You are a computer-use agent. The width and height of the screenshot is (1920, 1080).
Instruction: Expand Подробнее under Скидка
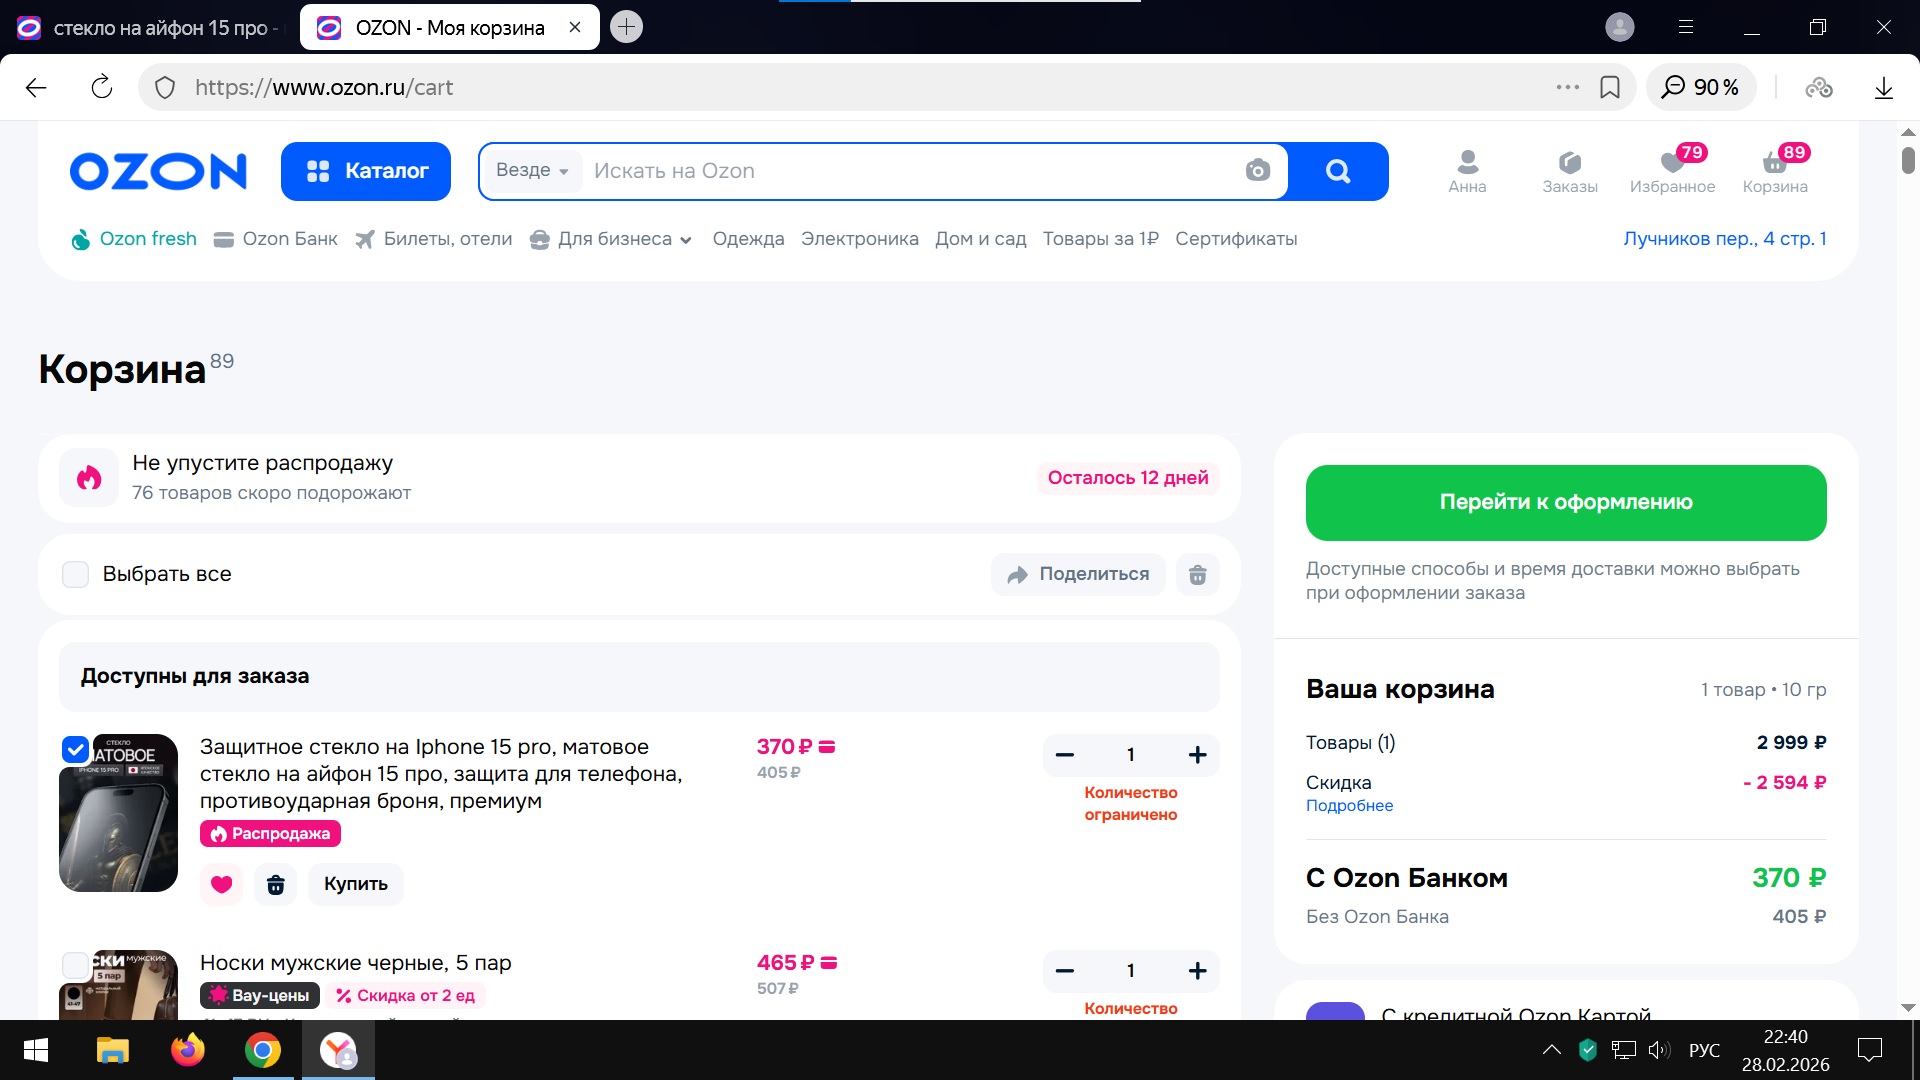[x=1349, y=806]
